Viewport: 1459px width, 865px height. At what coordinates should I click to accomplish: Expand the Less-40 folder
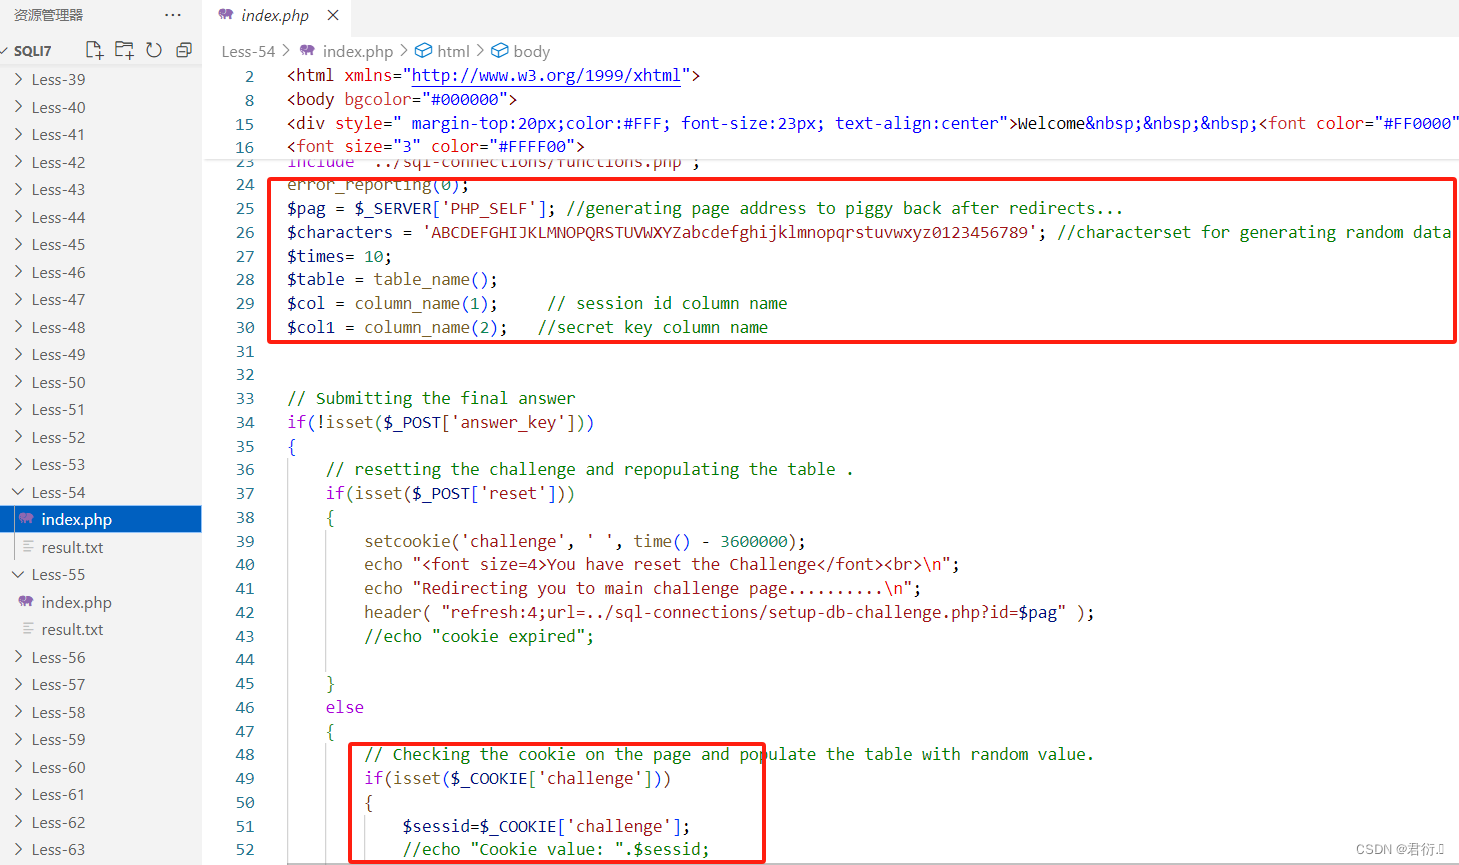[18, 107]
